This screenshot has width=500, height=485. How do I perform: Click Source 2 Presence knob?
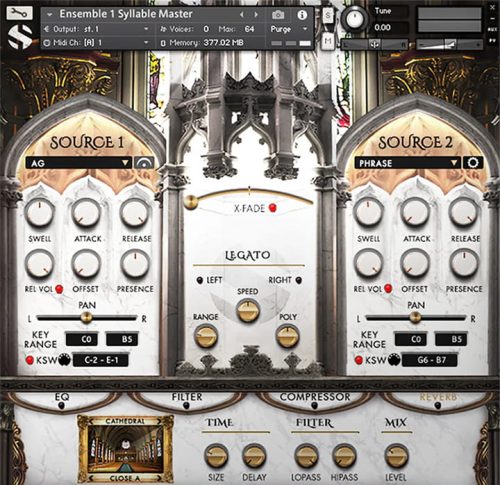[464, 264]
